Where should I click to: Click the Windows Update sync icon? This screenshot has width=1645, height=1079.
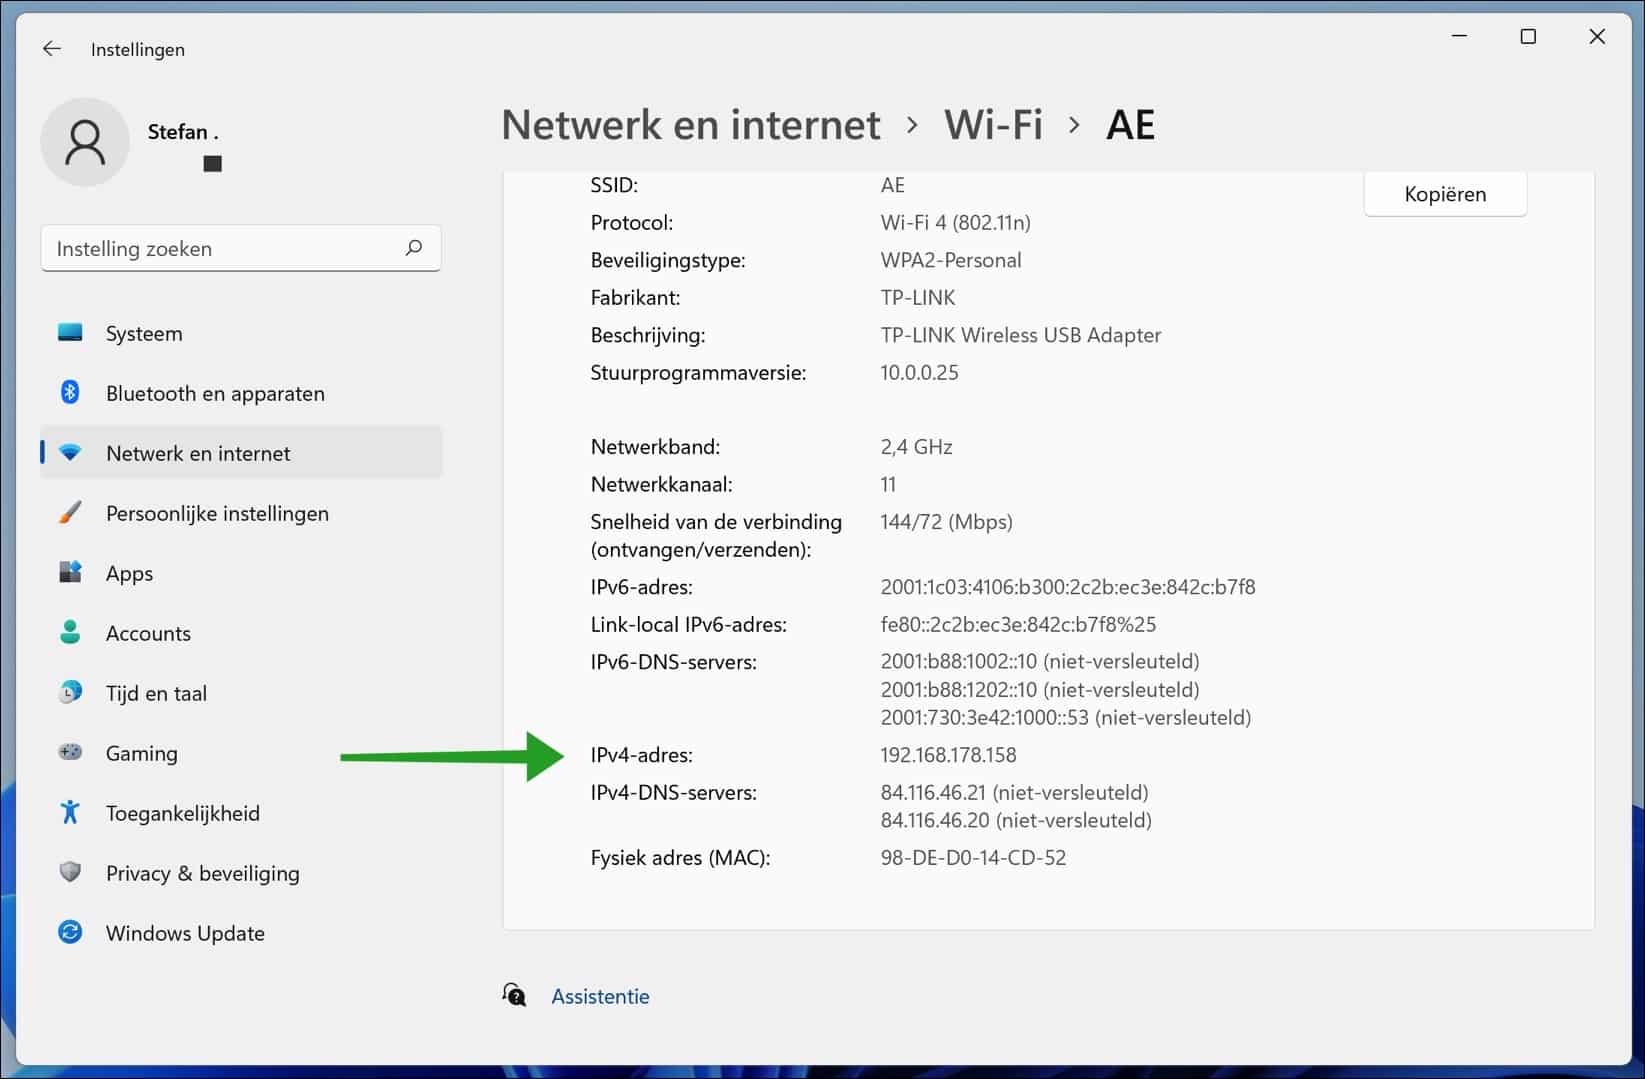tap(70, 932)
